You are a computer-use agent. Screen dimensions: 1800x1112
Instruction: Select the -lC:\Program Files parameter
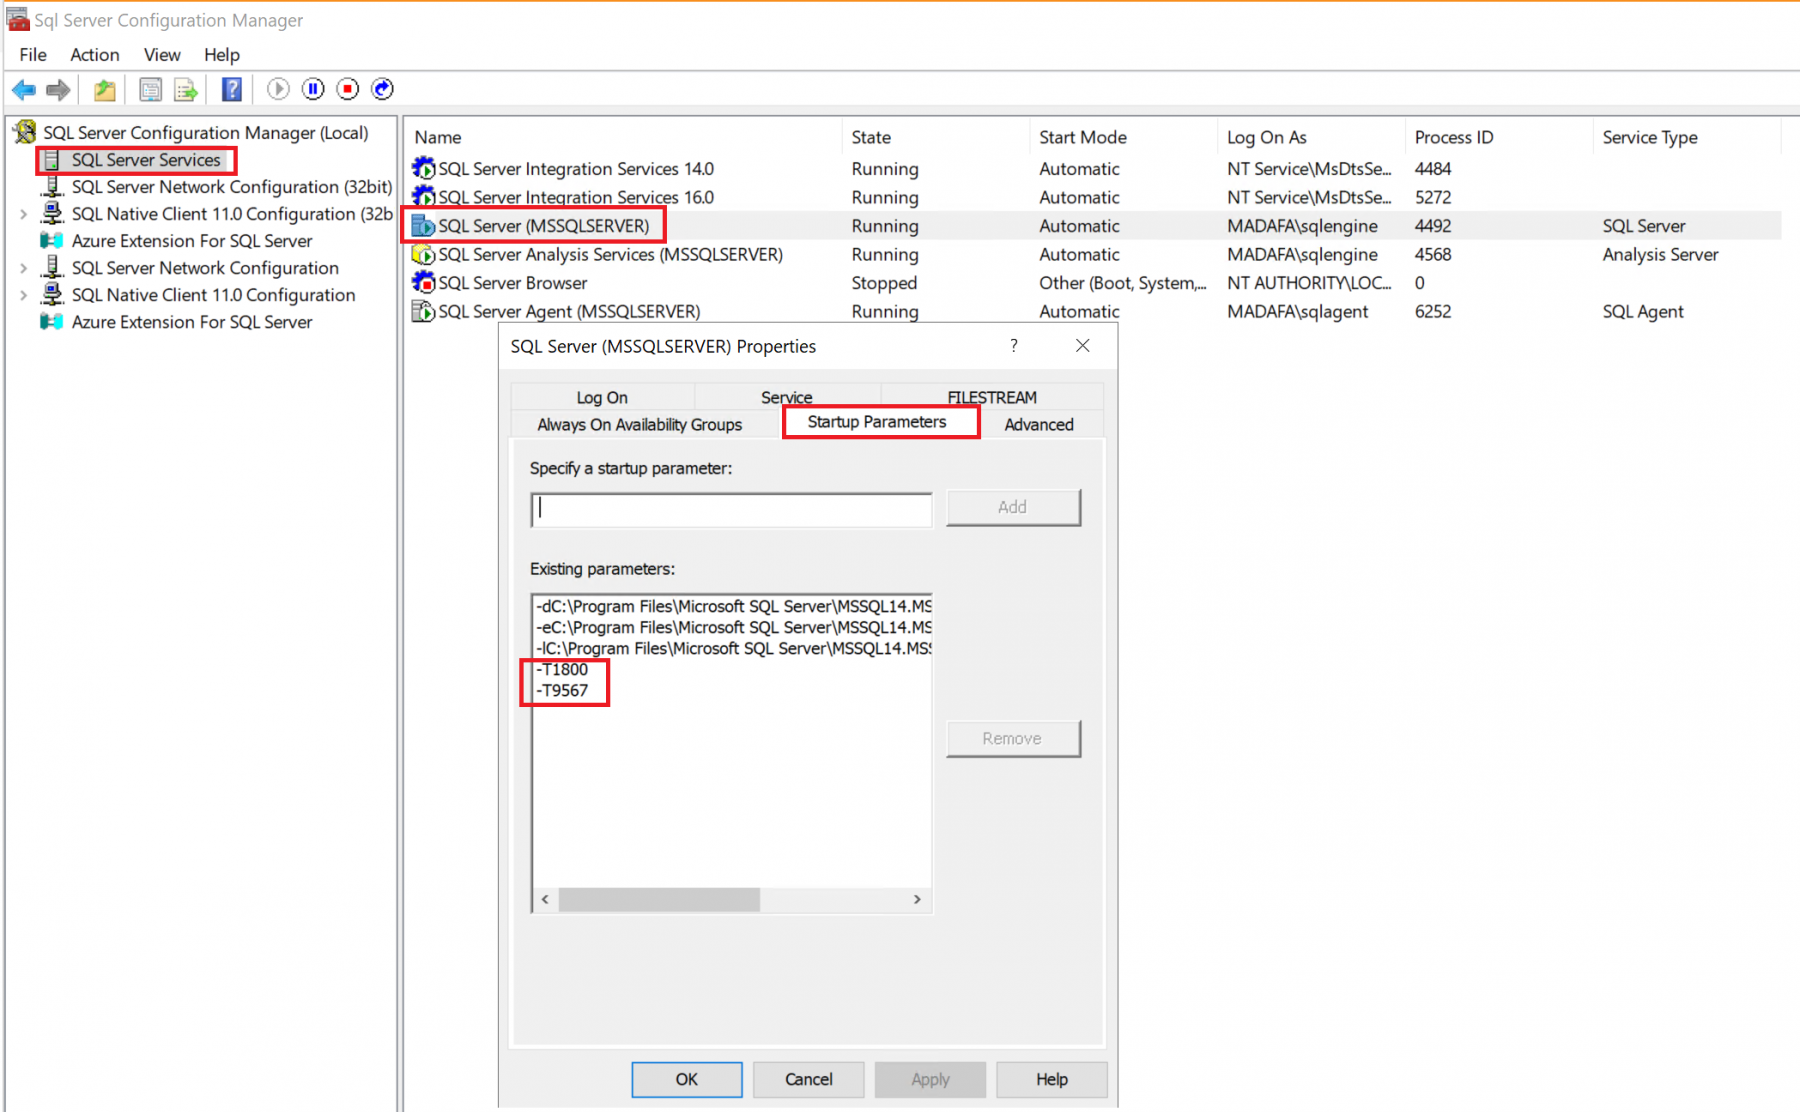pos(734,648)
